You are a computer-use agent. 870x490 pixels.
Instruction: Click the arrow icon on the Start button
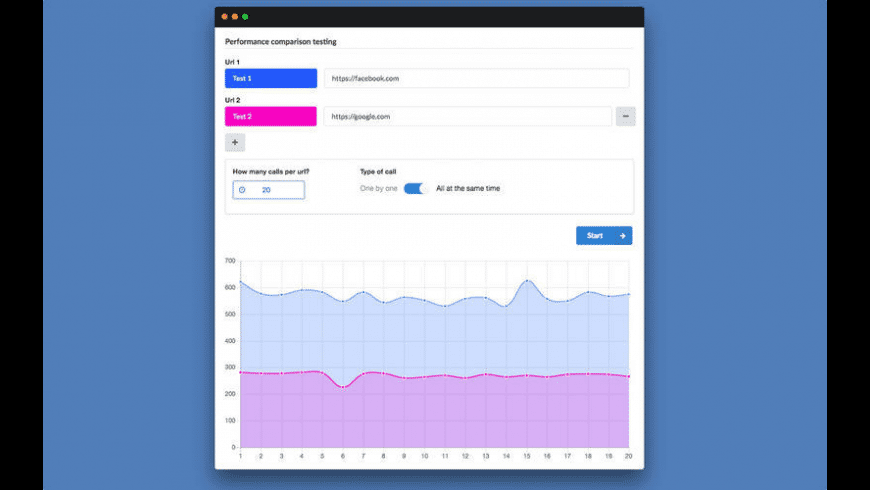coord(623,236)
